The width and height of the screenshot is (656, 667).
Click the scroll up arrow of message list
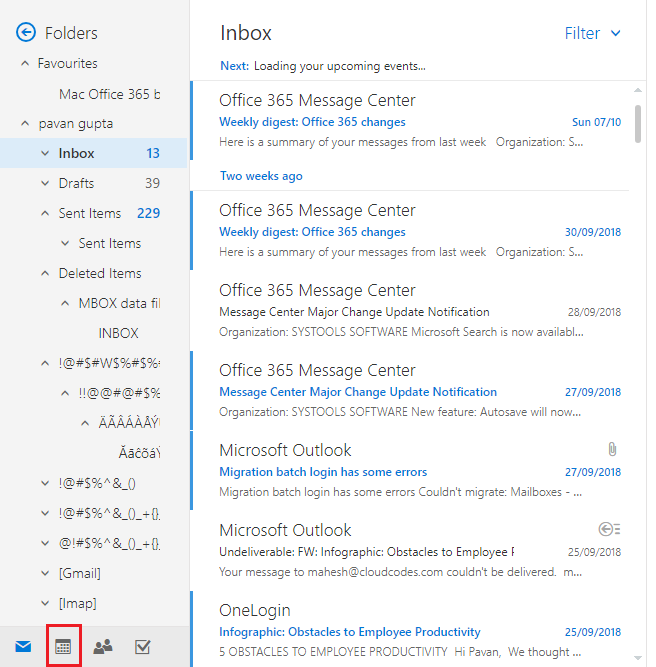[x=638, y=90]
